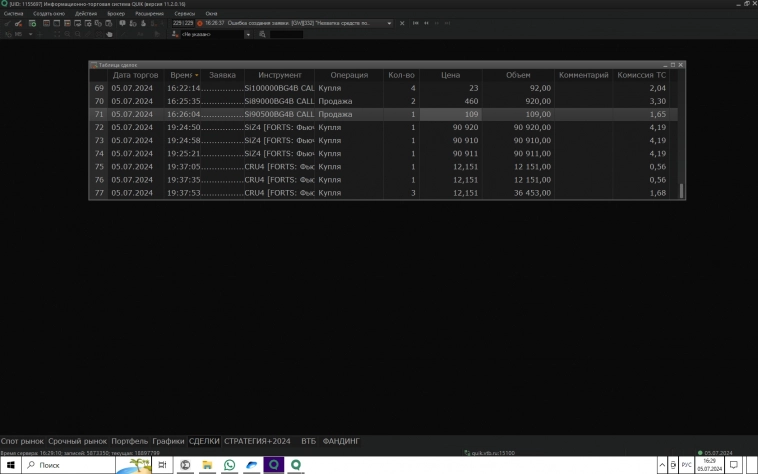This screenshot has height=474, width=758.
Task: Open the WhatsApp icon in the taskbar
Action: [x=229, y=465]
